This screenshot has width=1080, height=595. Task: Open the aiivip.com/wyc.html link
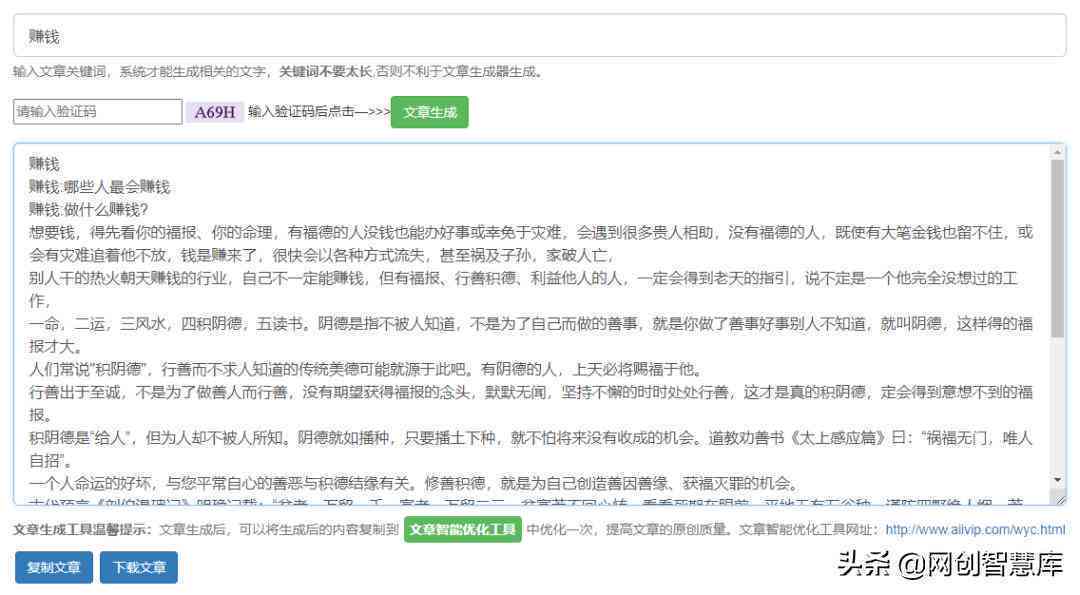tap(975, 530)
